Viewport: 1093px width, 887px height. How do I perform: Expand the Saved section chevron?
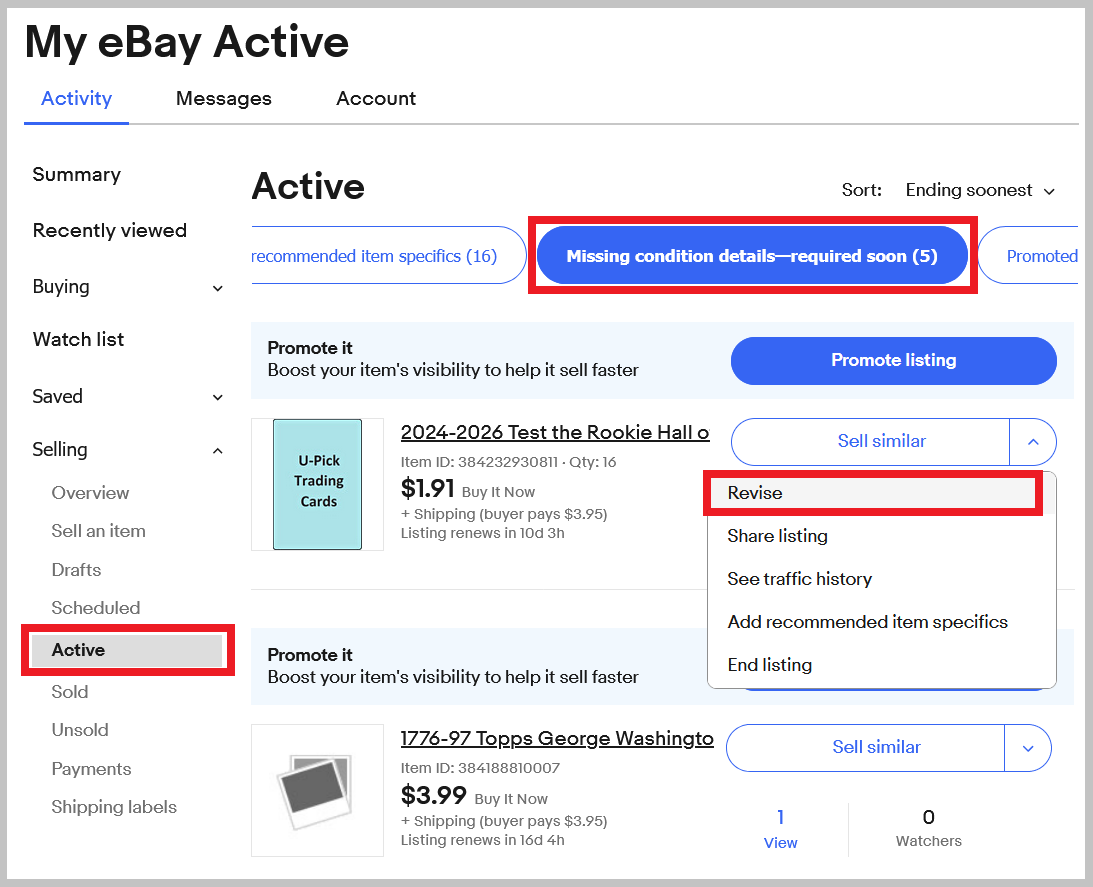pos(217,397)
